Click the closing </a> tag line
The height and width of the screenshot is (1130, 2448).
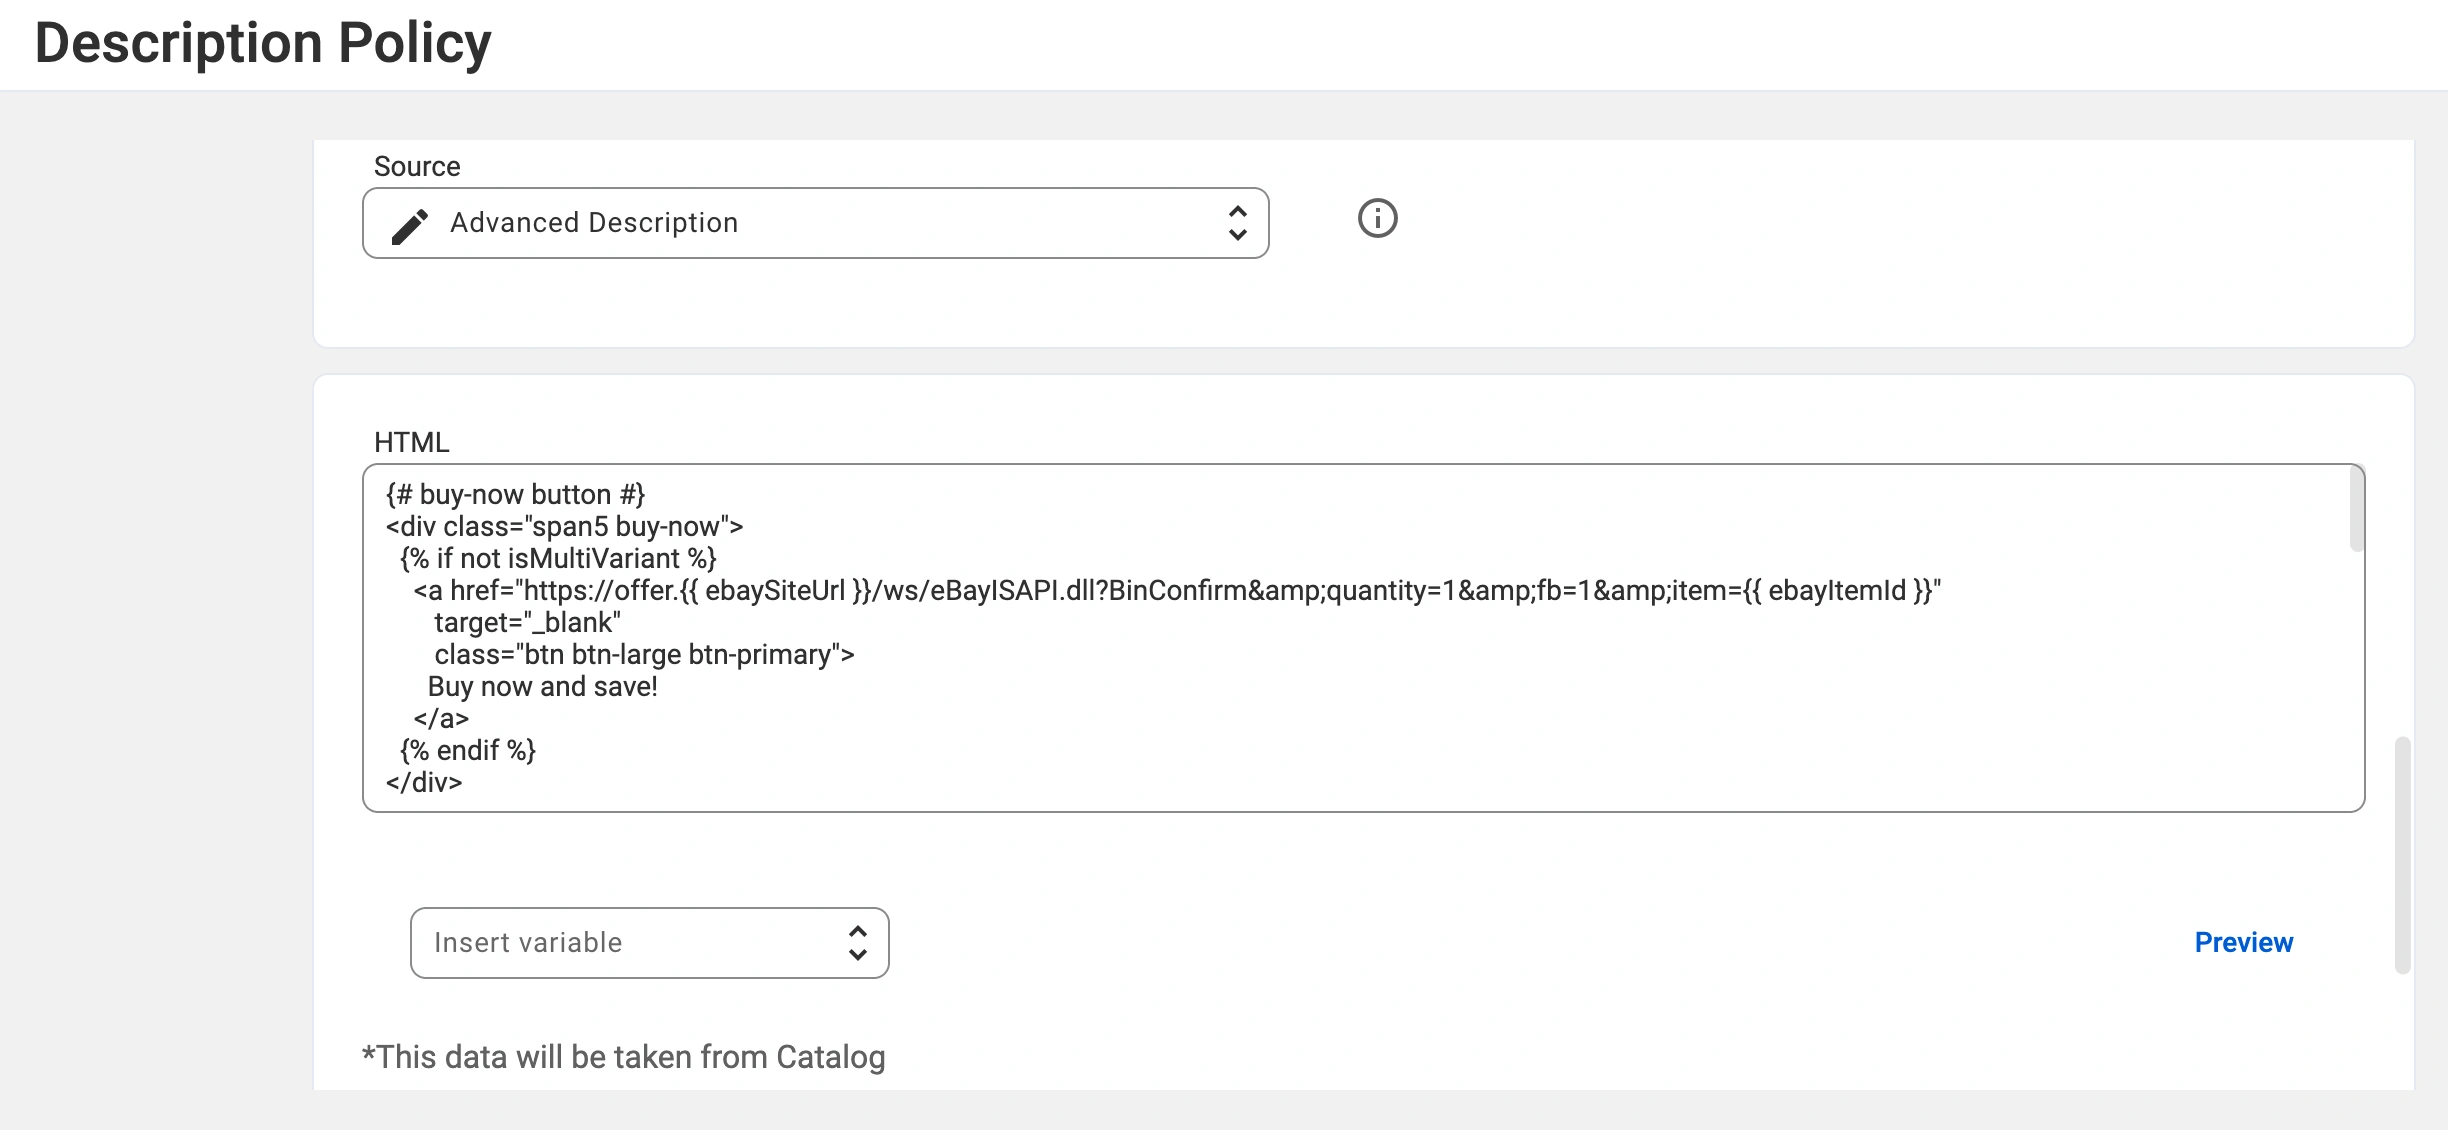(x=441, y=718)
